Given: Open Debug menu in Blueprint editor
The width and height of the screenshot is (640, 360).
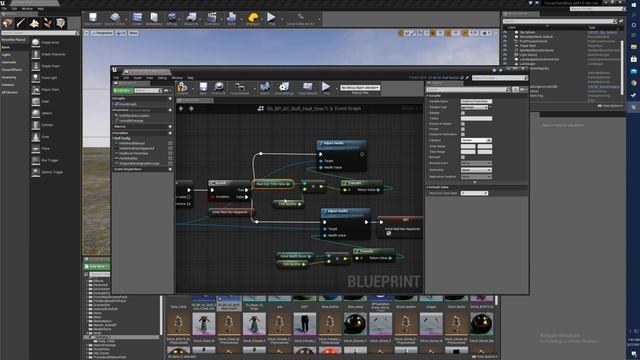Looking at the screenshot, I should (162, 78).
